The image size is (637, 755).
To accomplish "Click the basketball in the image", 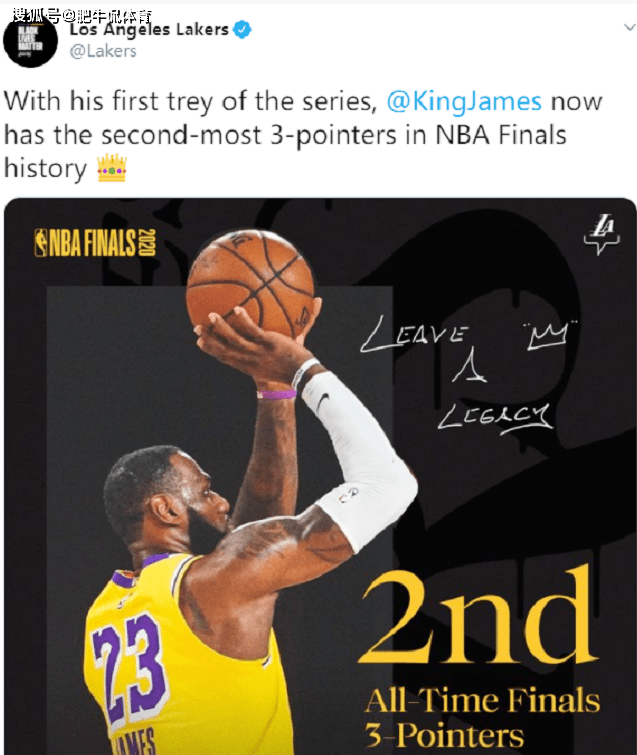I will coord(250,284).
